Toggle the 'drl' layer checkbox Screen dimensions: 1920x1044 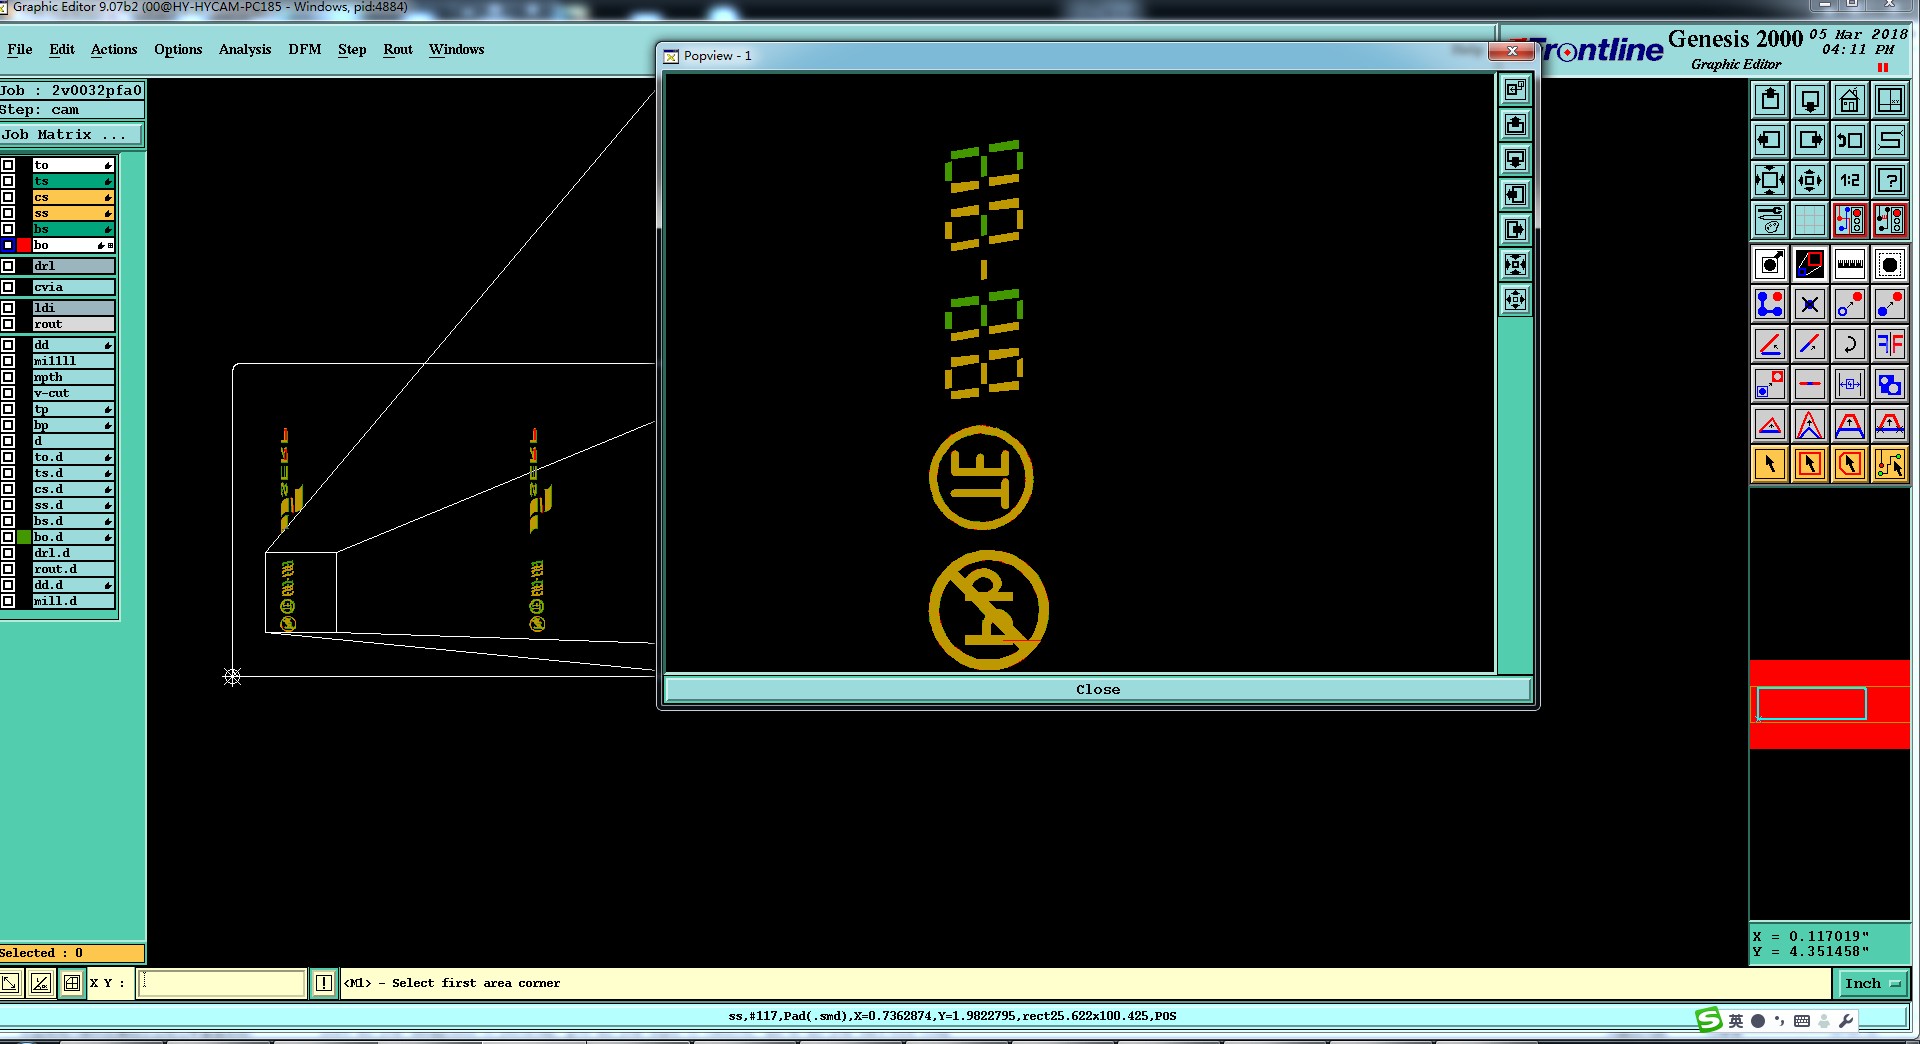(8, 266)
